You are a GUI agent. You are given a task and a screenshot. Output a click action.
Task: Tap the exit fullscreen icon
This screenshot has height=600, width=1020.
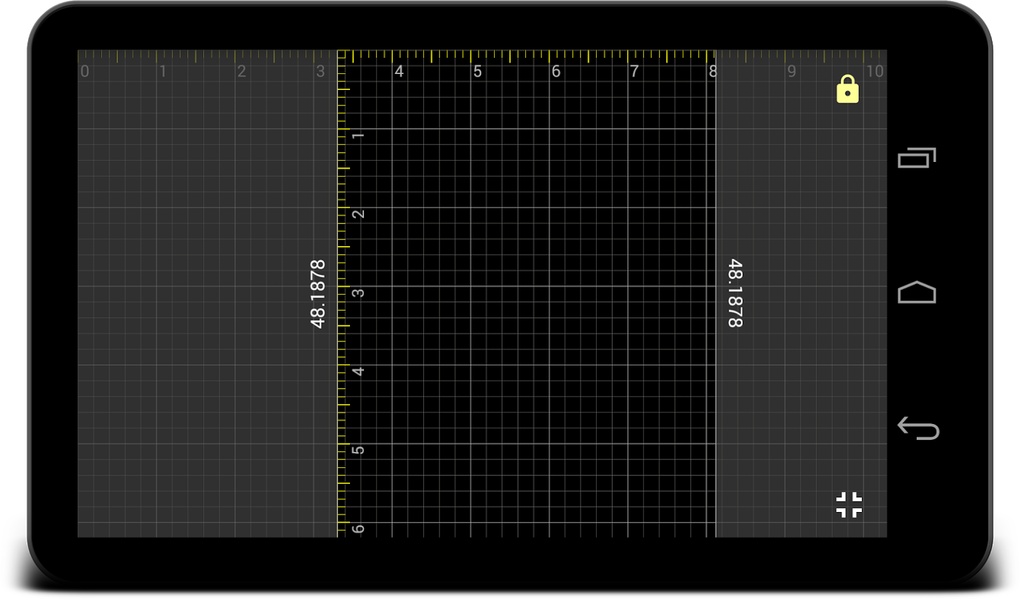pos(849,504)
